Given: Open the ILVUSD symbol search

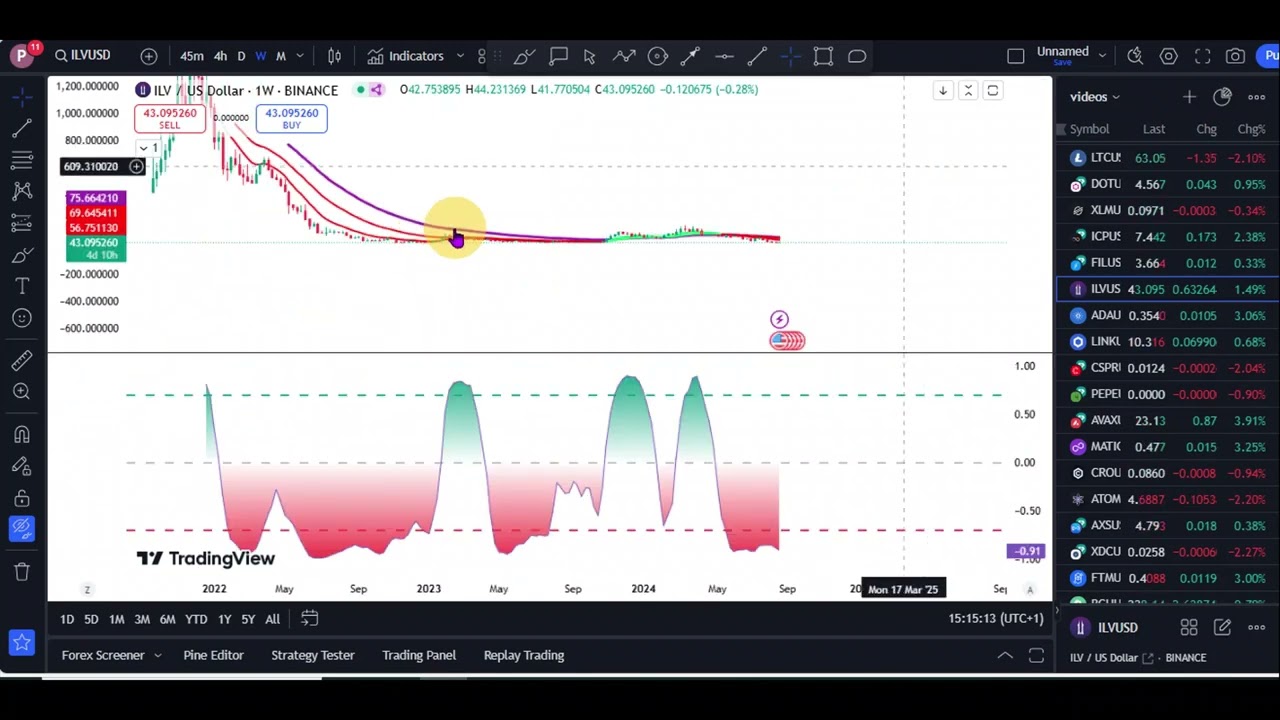Looking at the screenshot, I should [83, 56].
